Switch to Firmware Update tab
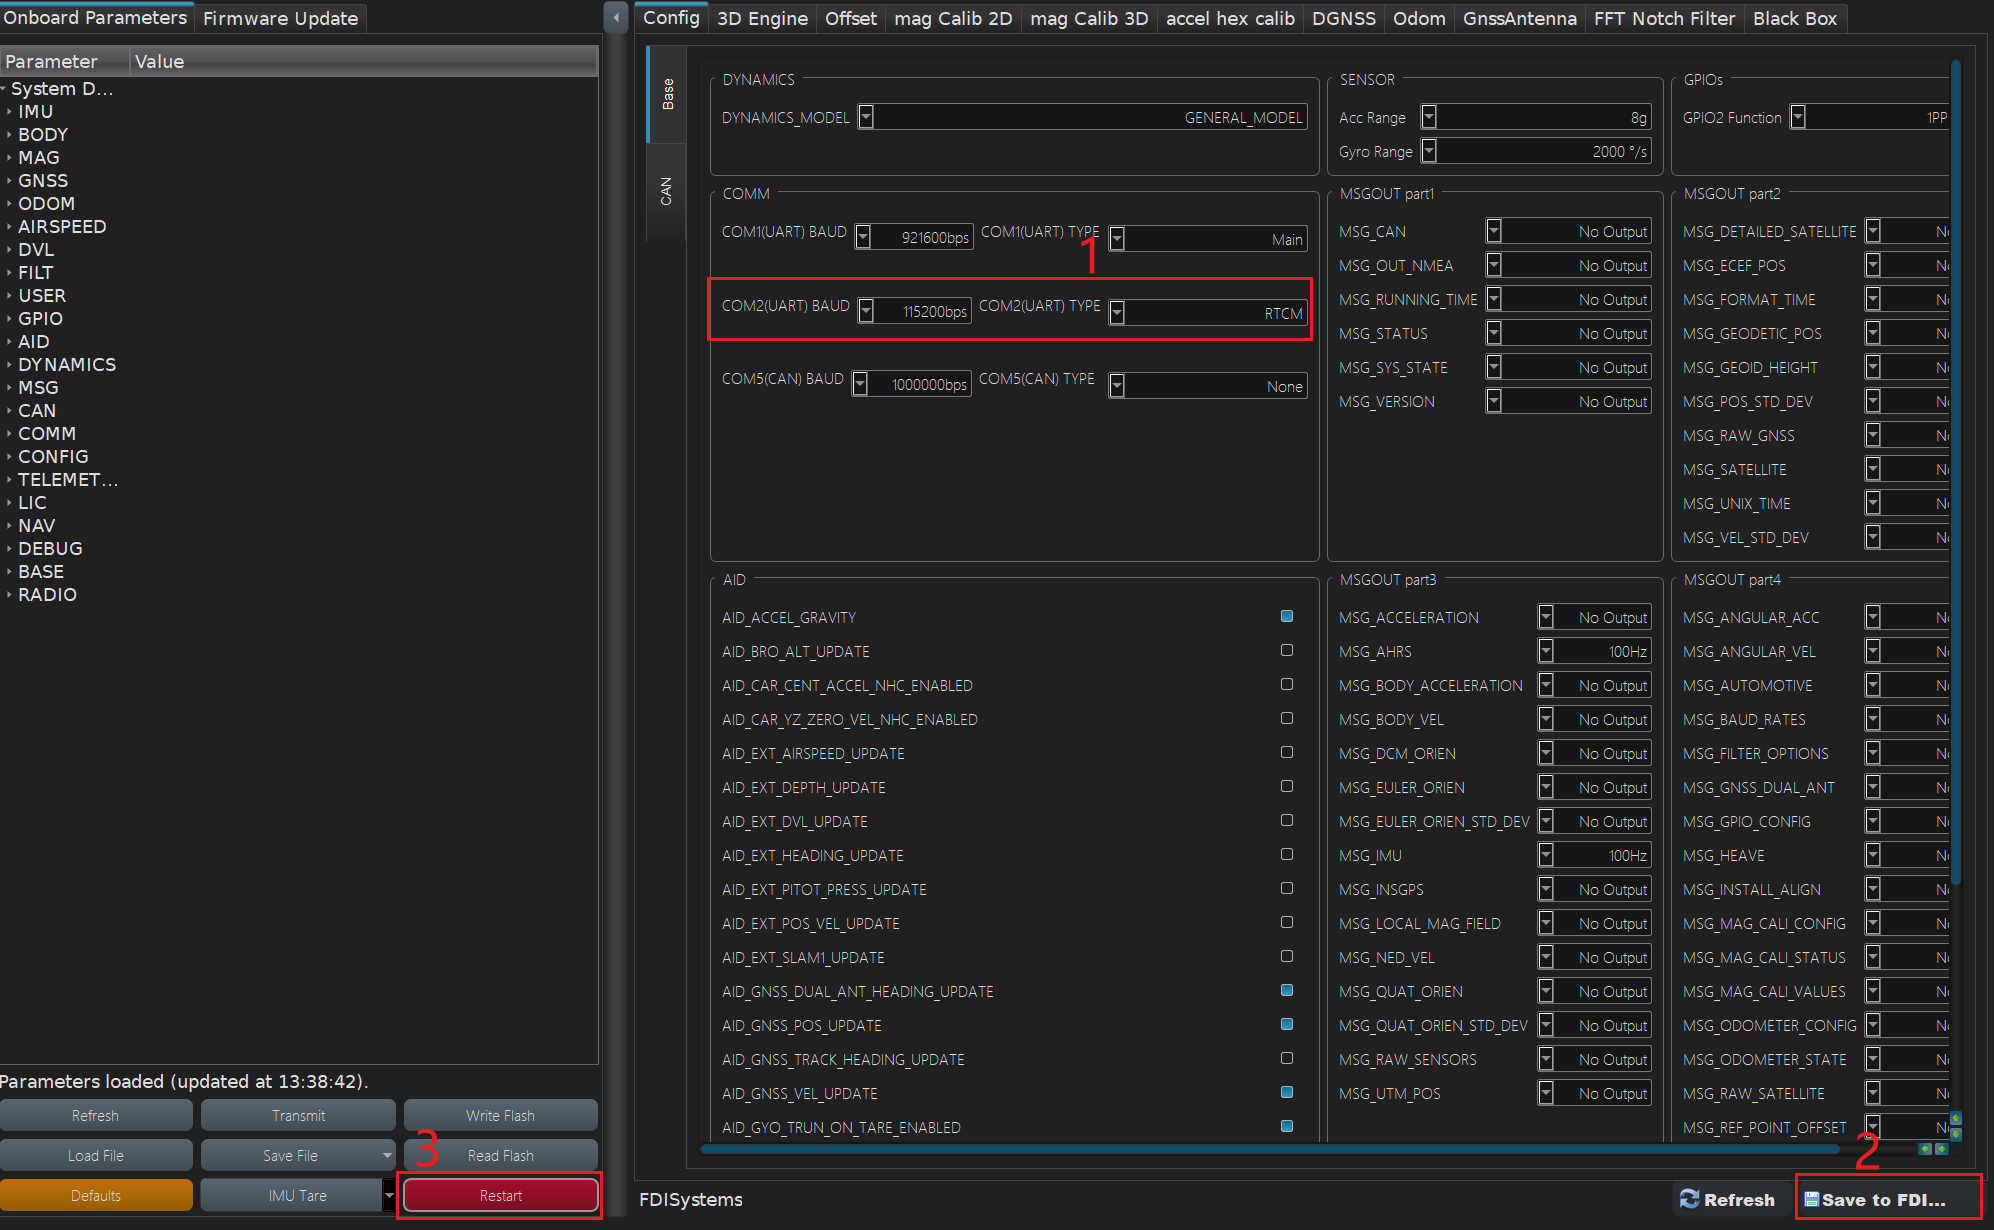This screenshot has width=1994, height=1230. coord(280,18)
